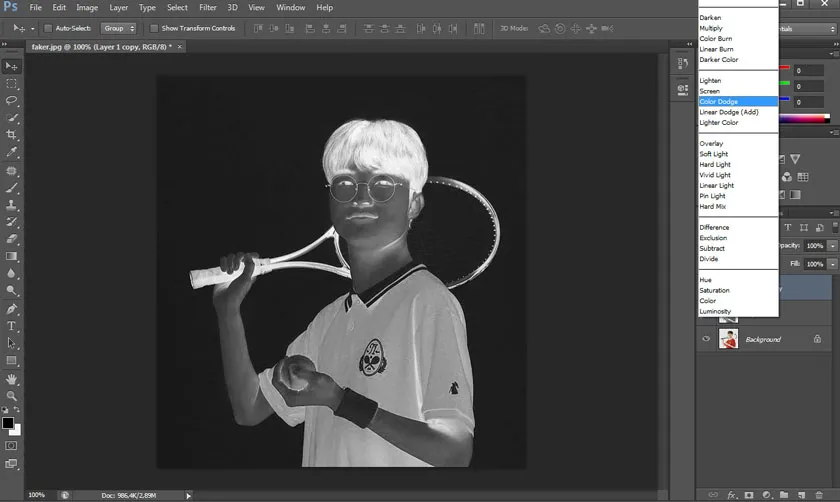Switch to the faker.jpg document tab
The width and height of the screenshot is (840, 502).
pos(100,46)
